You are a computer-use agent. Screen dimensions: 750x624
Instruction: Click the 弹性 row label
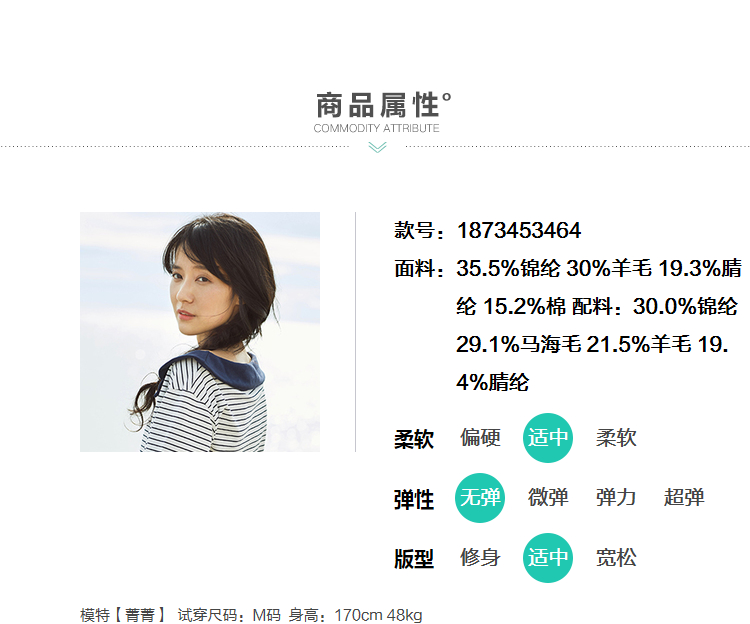[x=414, y=500]
